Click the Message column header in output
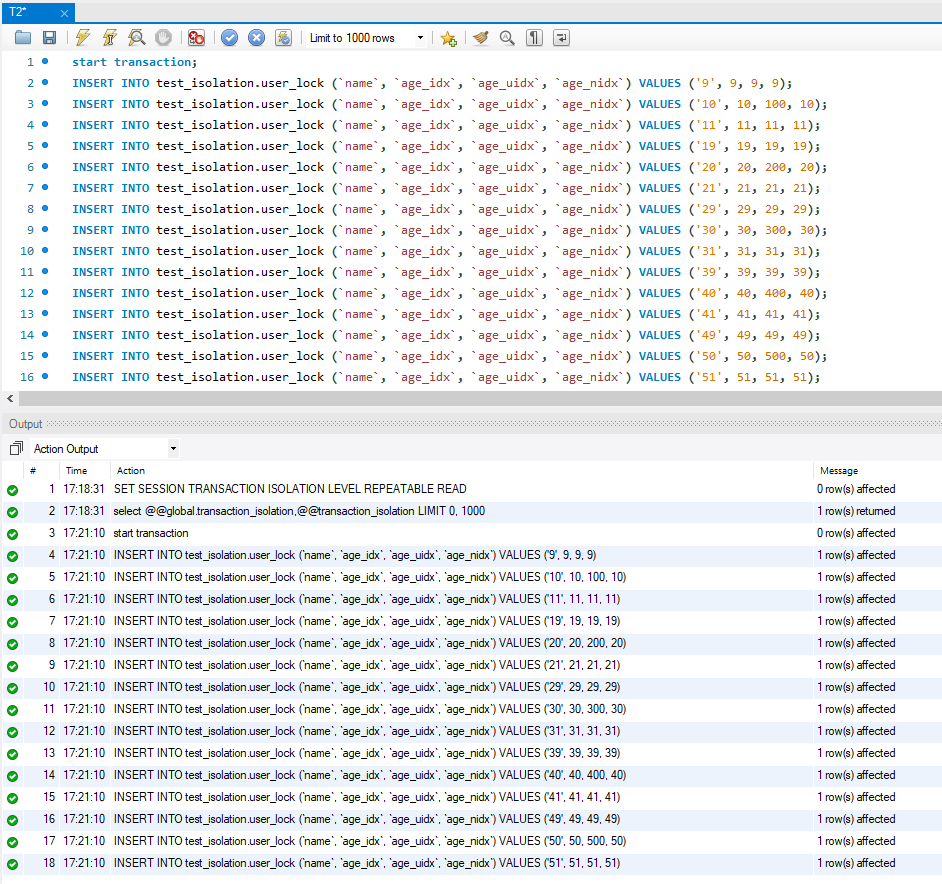The width and height of the screenshot is (942, 884). coord(839,471)
